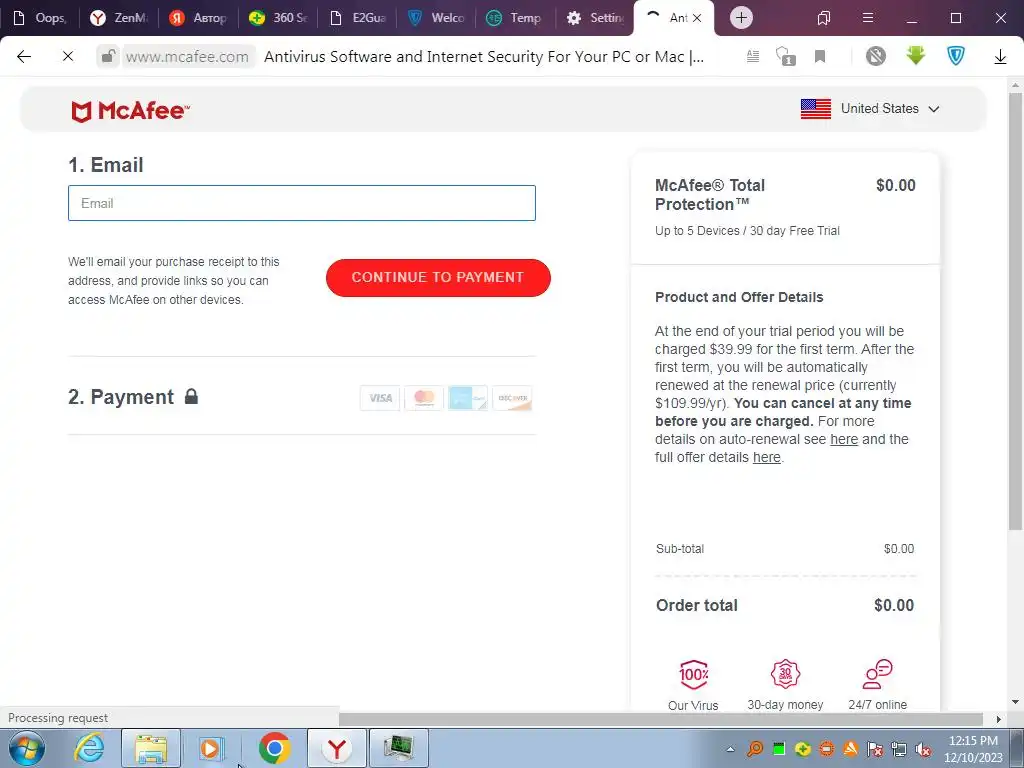Viewport: 1024px width, 768px height.
Task: Open Google Chrome from the taskbar
Action: pyautogui.click(x=274, y=748)
